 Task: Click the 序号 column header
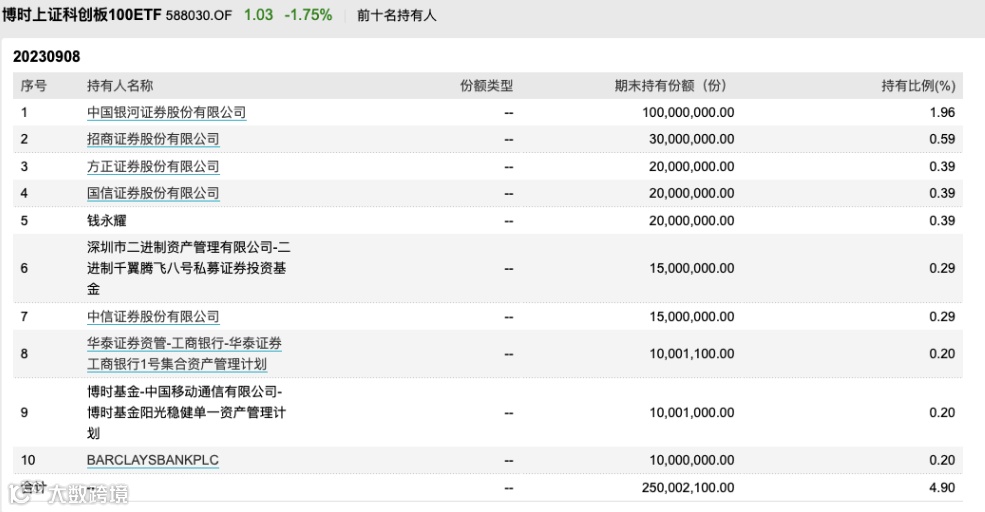pos(33,85)
